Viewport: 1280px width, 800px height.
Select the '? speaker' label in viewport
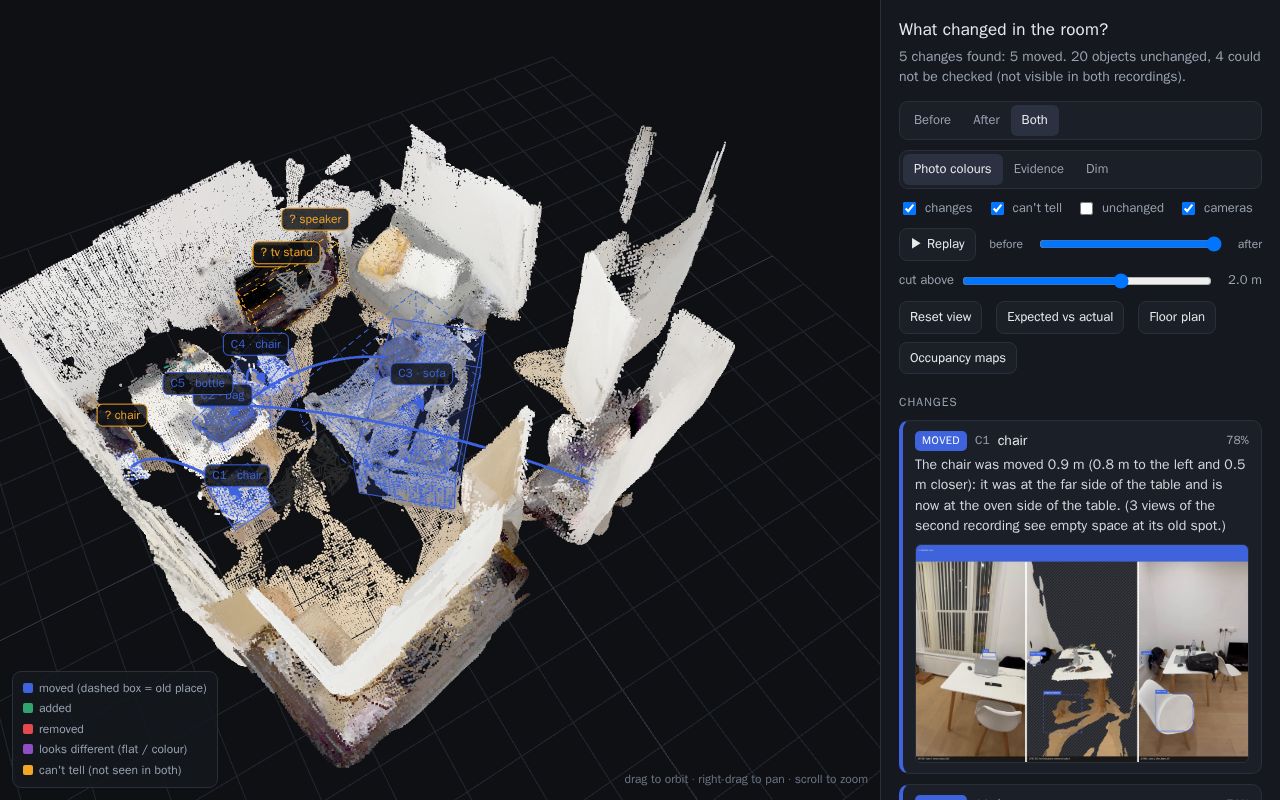point(315,219)
